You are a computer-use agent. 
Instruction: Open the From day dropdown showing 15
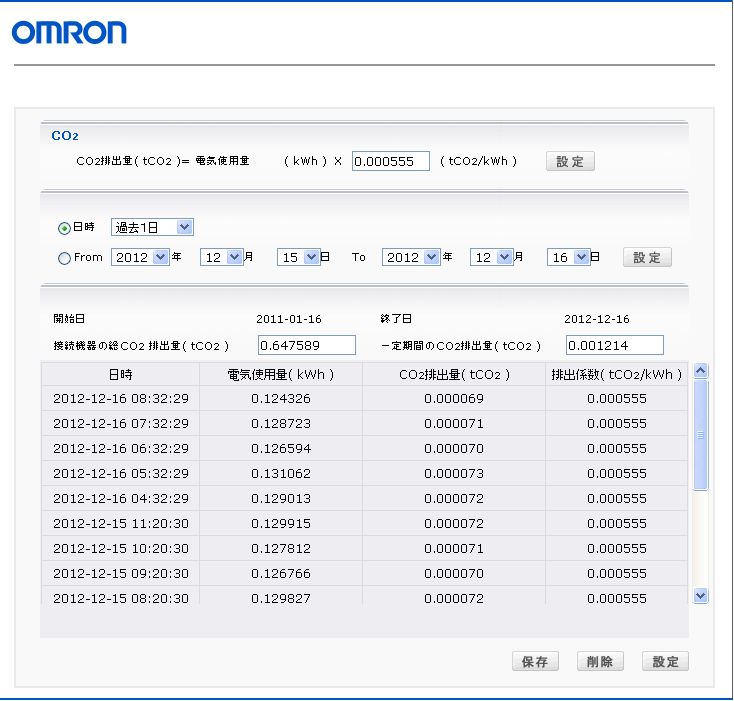tap(298, 257)
